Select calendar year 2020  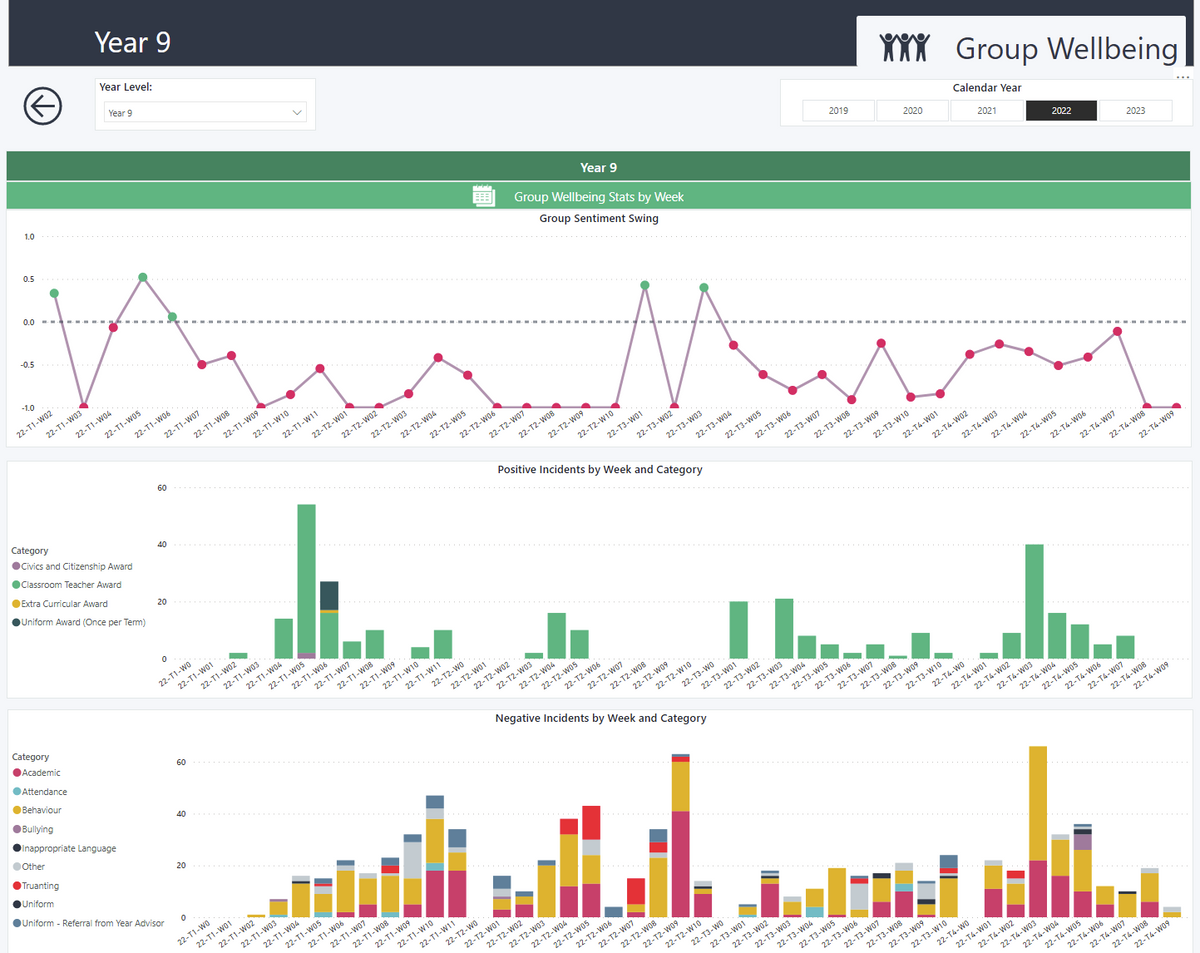912,111
